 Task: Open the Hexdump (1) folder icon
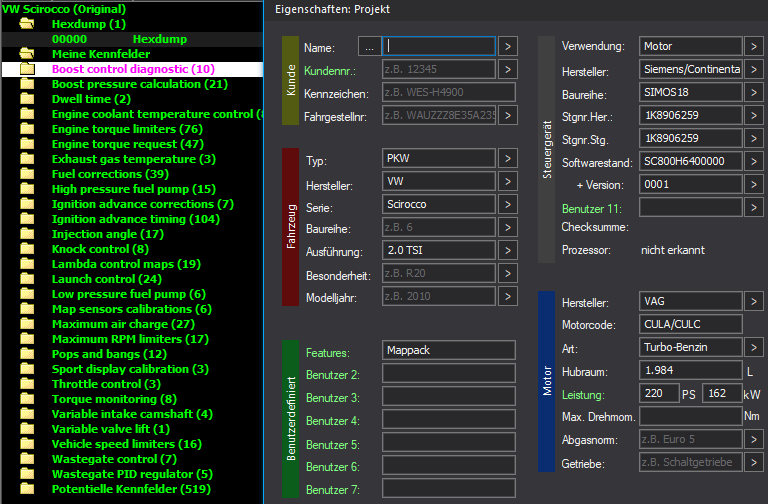(27, 24)
